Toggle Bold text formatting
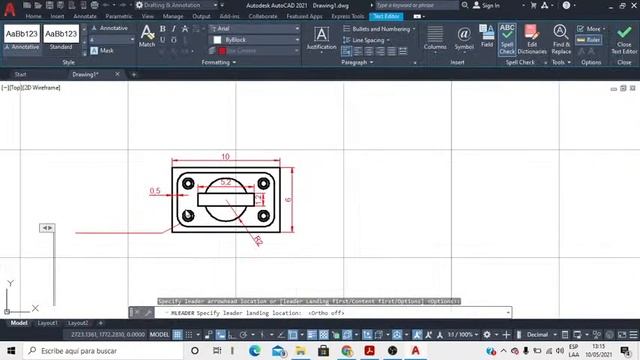This screenshot has height=360, width=640. tap(162, 29)
